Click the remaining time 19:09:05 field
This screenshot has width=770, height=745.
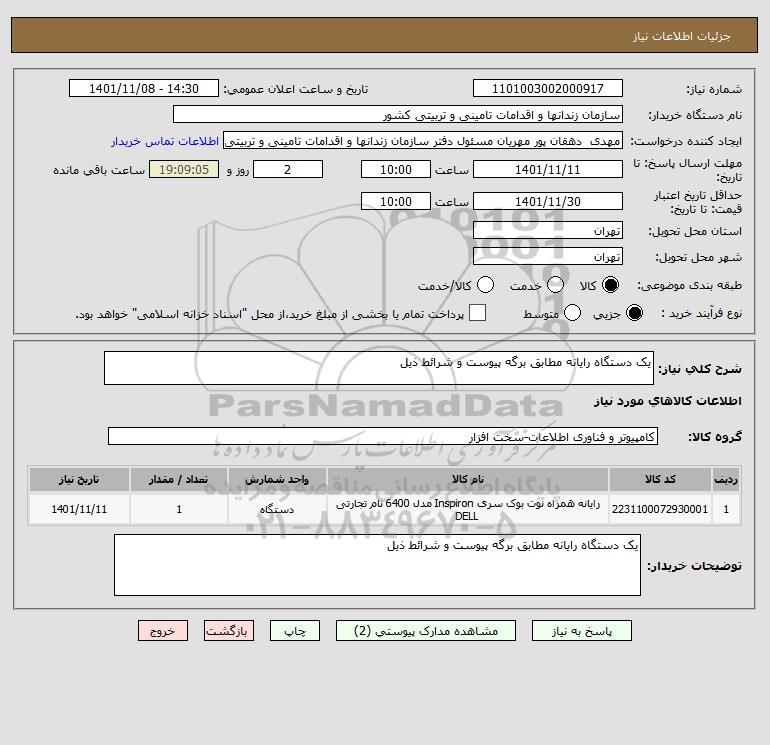pyautogui.click(x=184, y=169)
